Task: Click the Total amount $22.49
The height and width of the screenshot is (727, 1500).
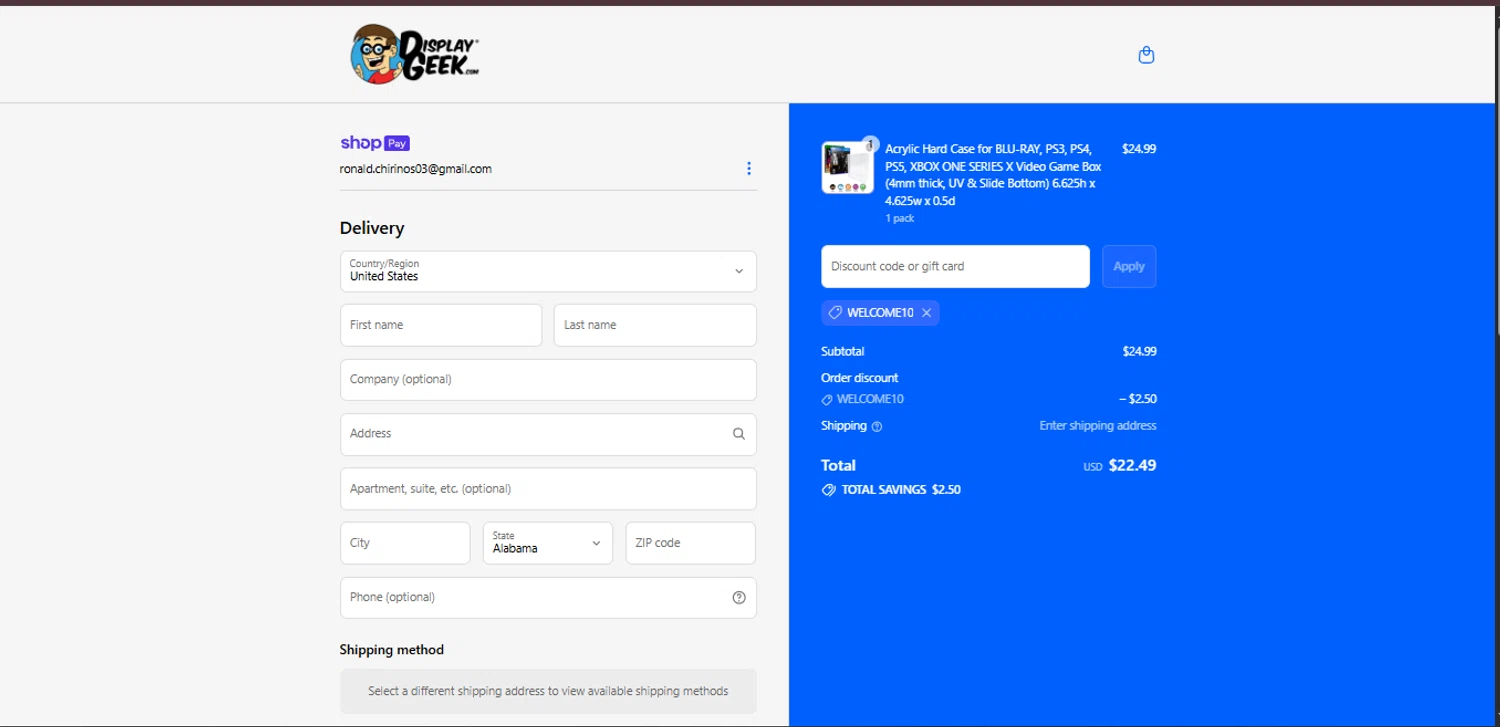Action: [1132, 465]
